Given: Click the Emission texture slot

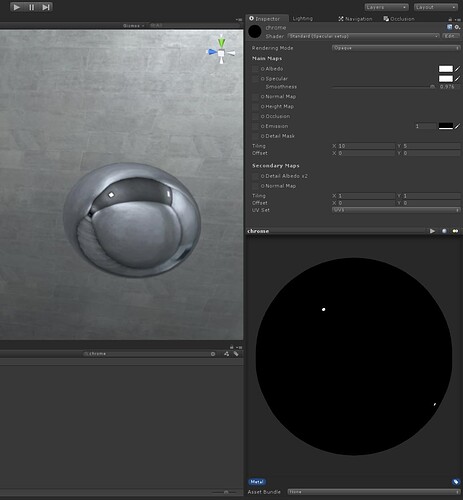Looking at the screenshot, I should coord(255,126).
